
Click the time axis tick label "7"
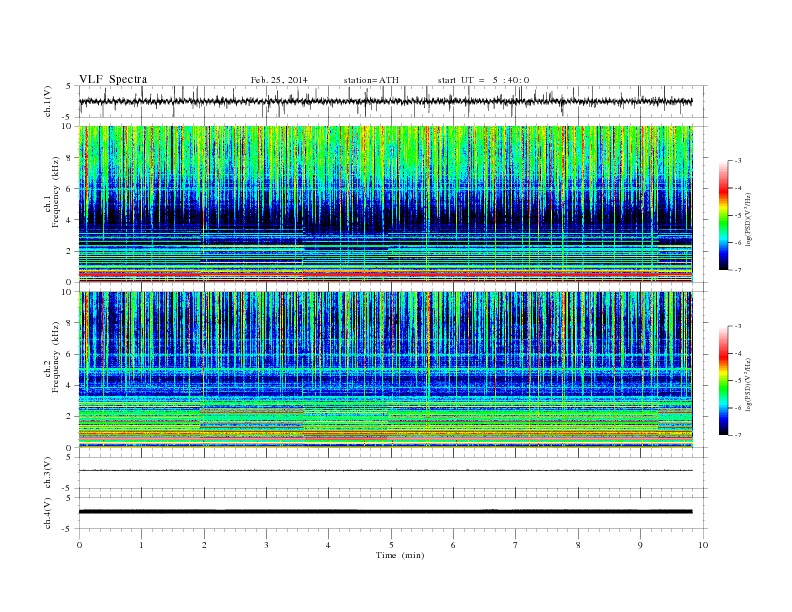point(516,545)
